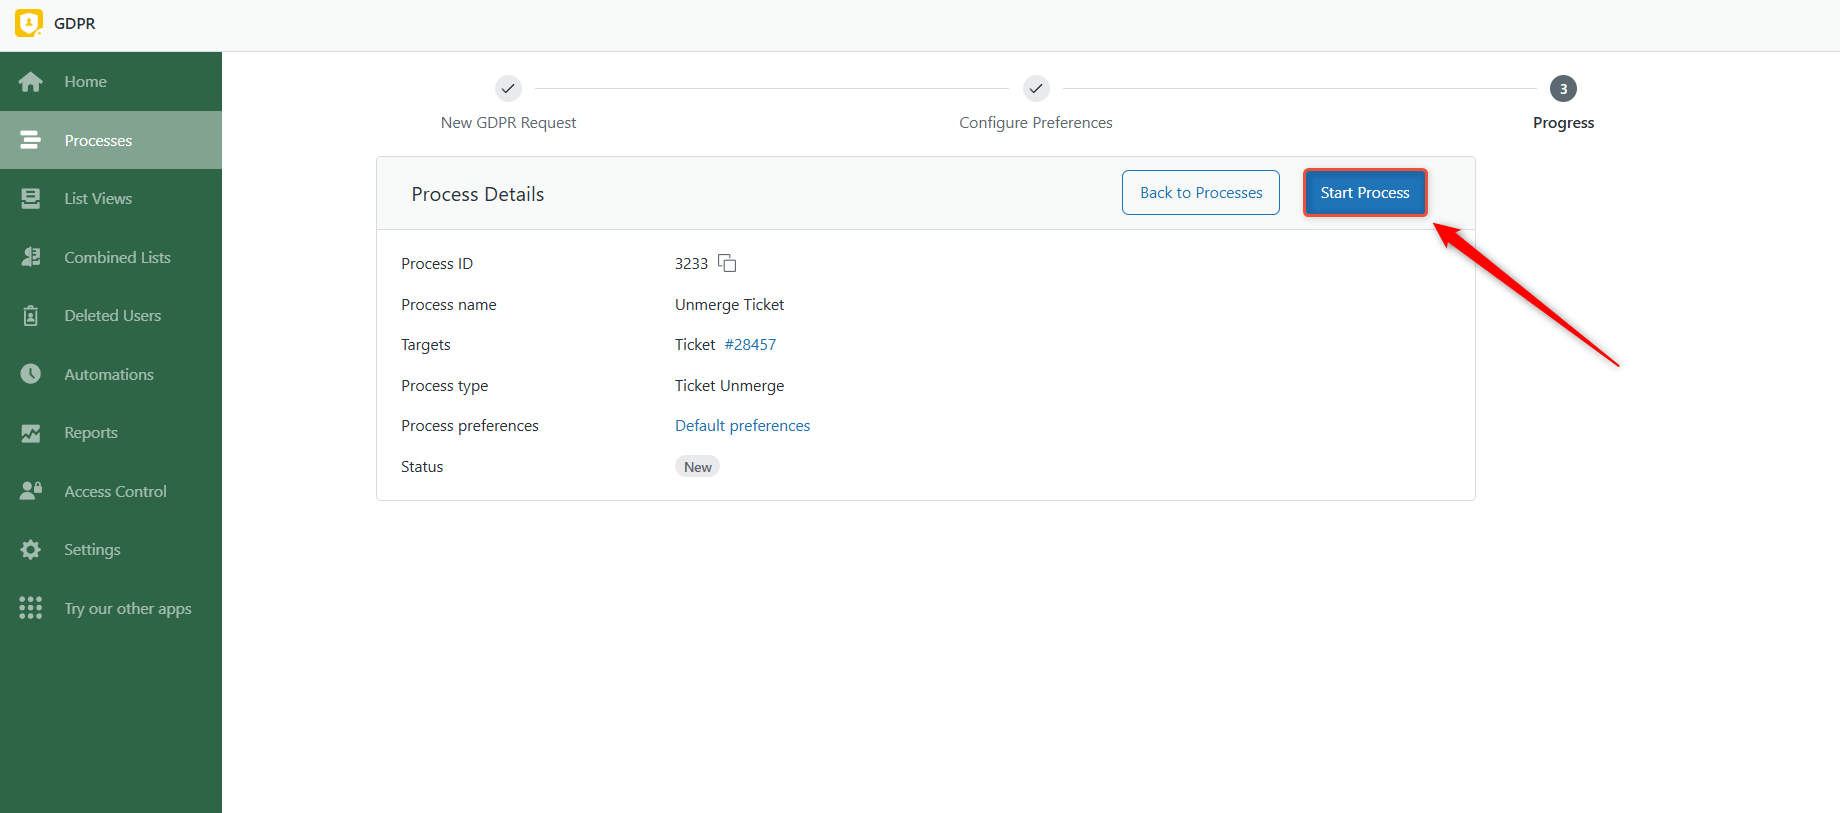Click the Reports chart icon
This screenshot has width=1840, height=813.
pyautogui.click(x=31, y=433)
